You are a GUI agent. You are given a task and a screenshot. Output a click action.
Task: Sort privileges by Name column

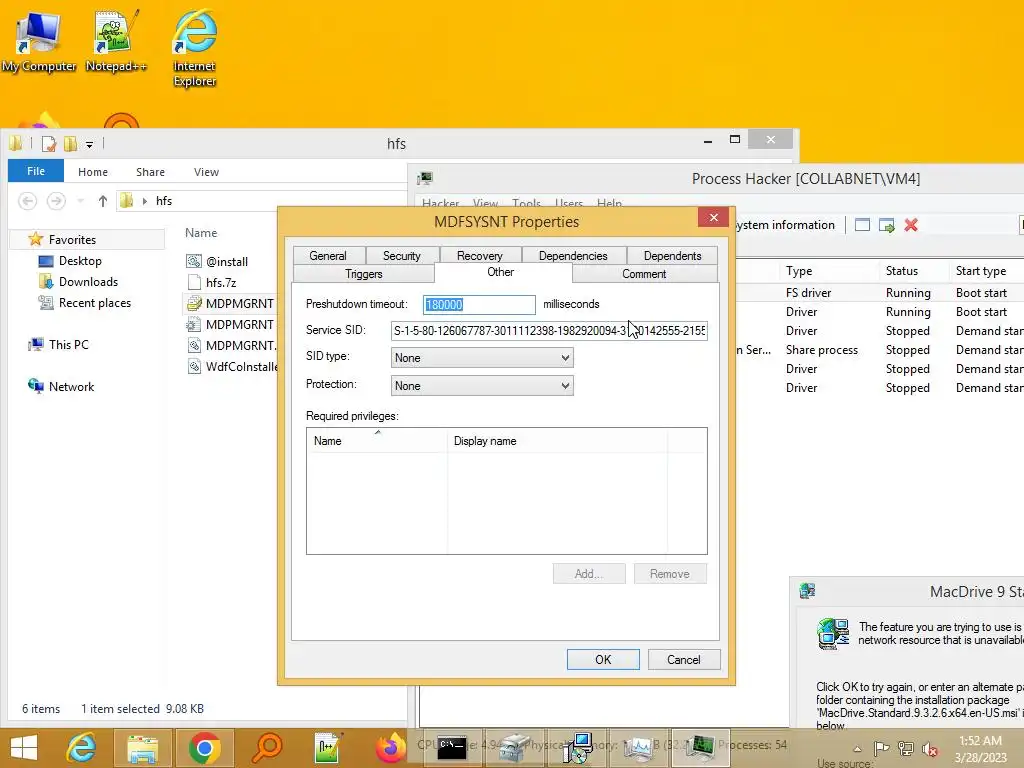(x=377, y=441)
